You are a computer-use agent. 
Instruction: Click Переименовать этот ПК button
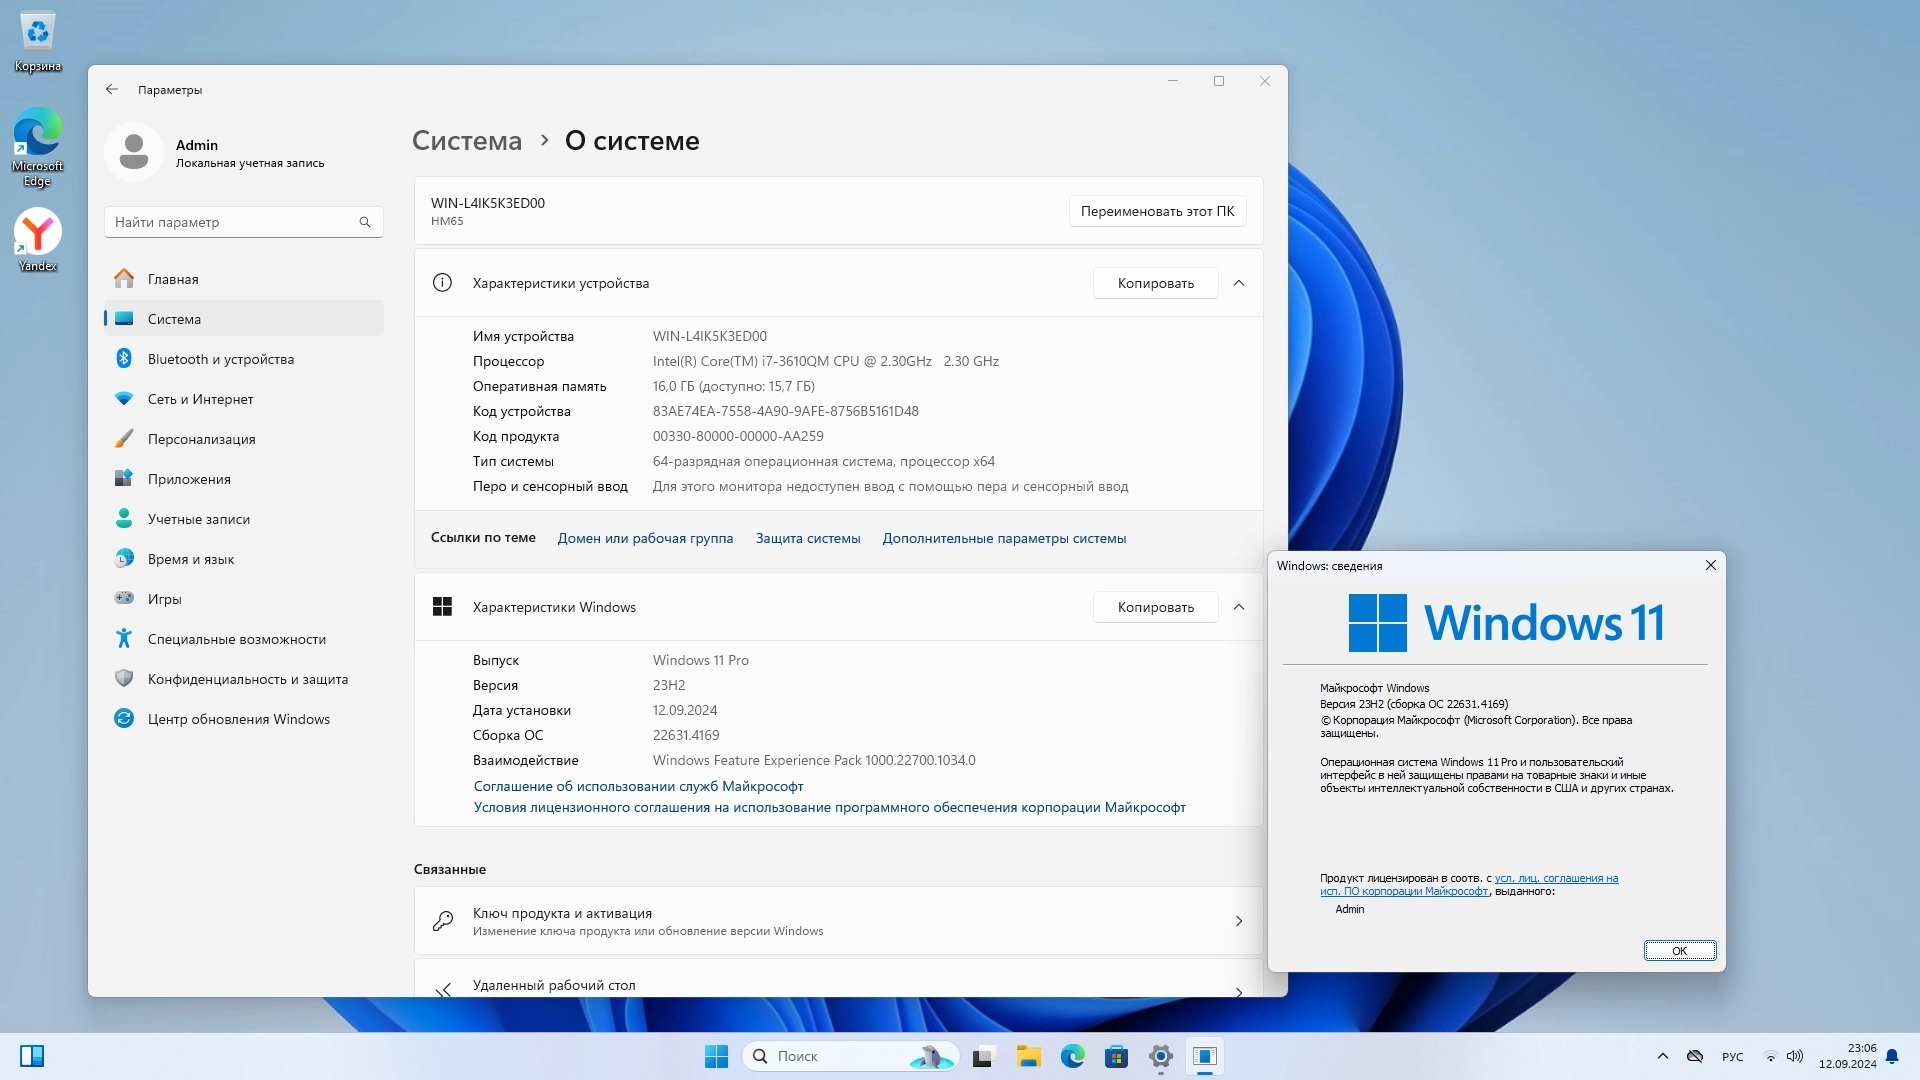(x=1157, y=211)
